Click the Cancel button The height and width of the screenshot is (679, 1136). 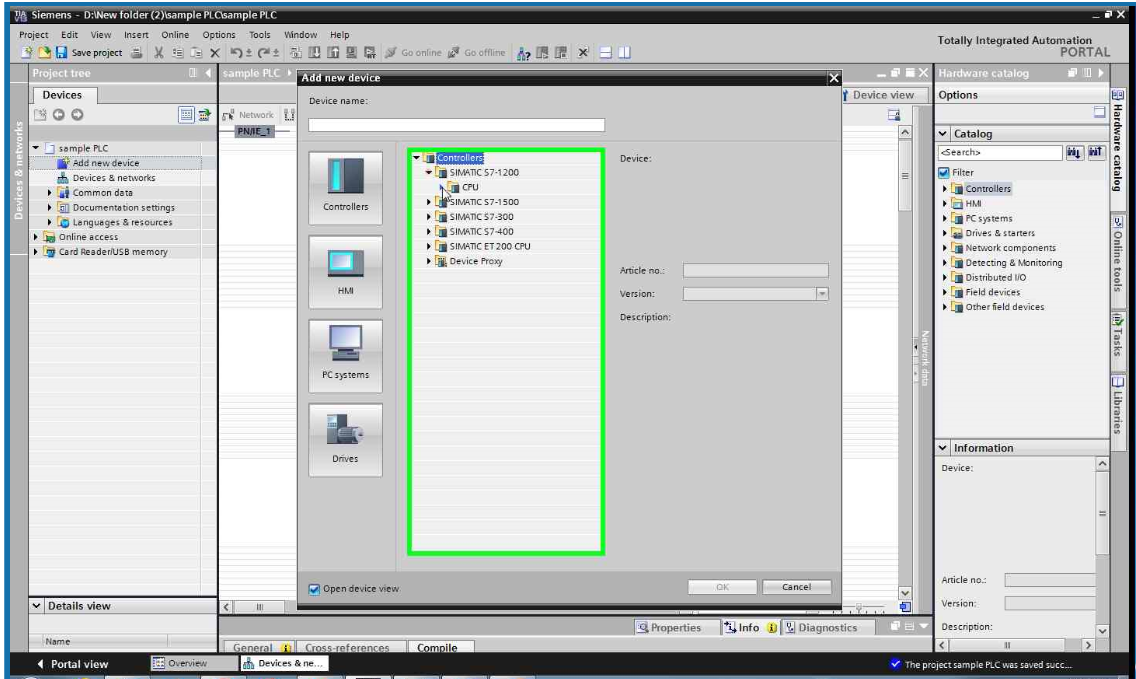pos(795,587)
